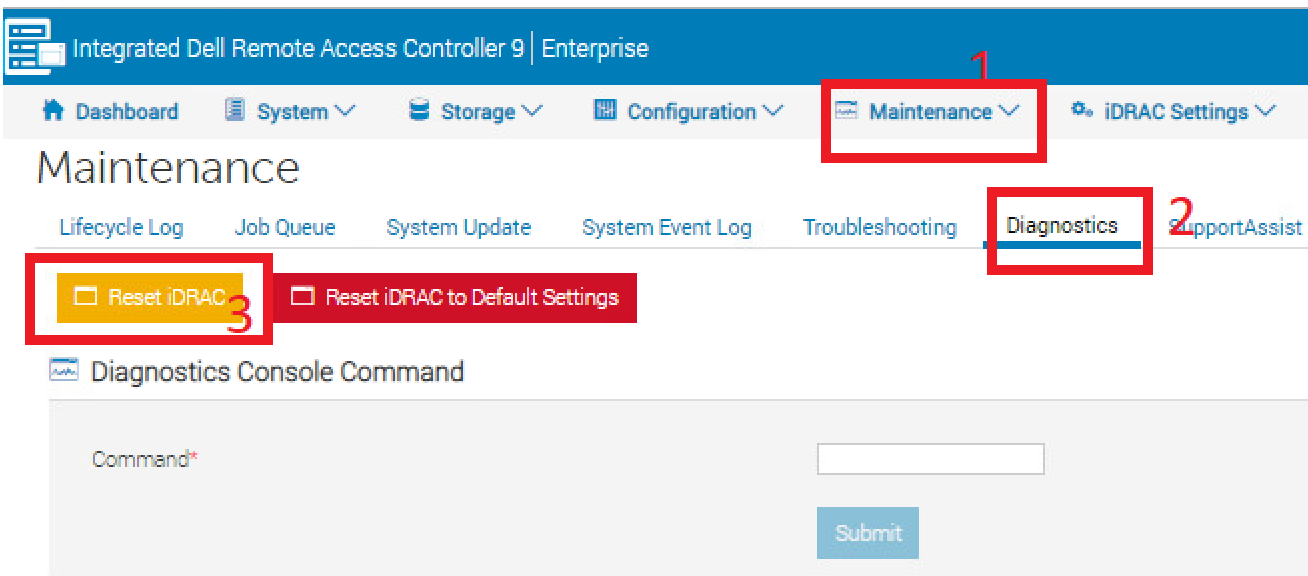Open the Maintenance dropdown chevron

click(1010, 111)
